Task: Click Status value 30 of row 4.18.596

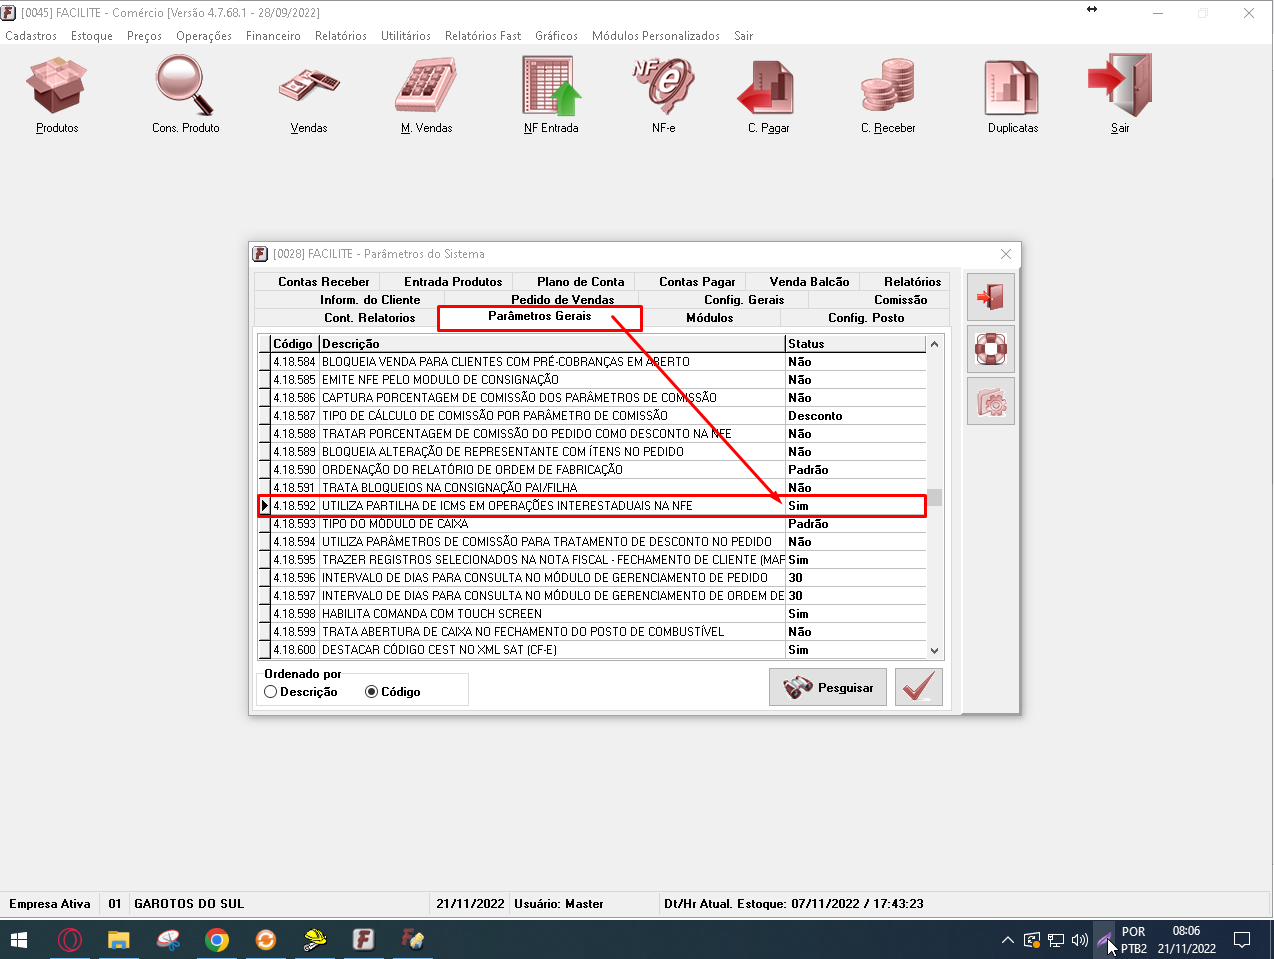Action: 856,578
